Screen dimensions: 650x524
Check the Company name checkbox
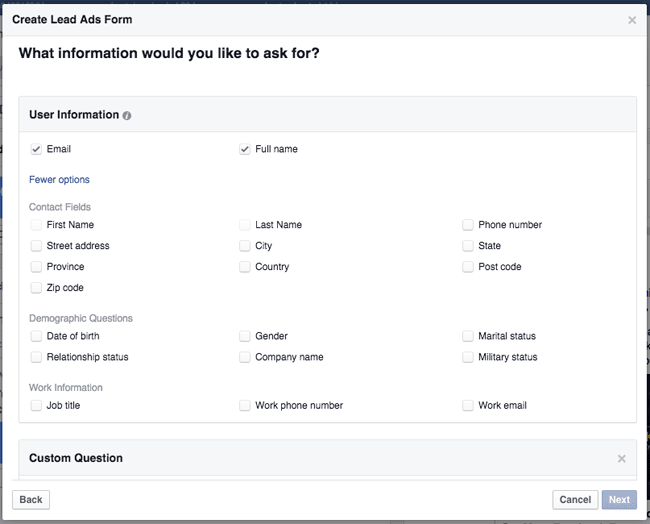click(245, 357)
